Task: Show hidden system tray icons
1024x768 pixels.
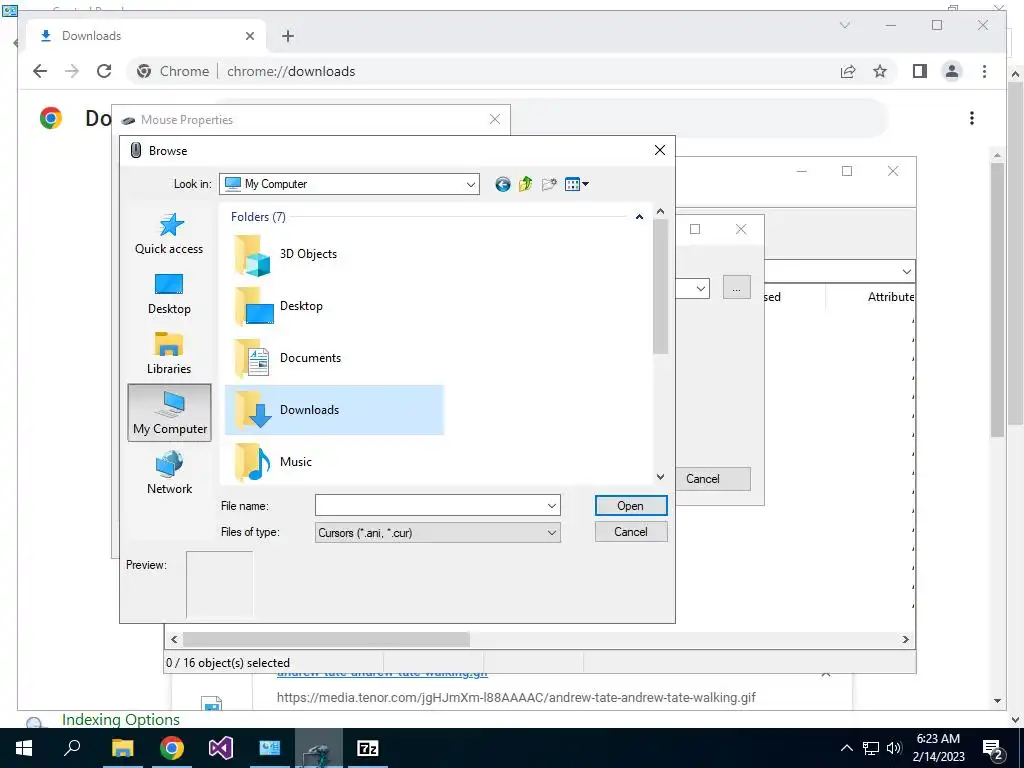Action: tap(846, 748)
